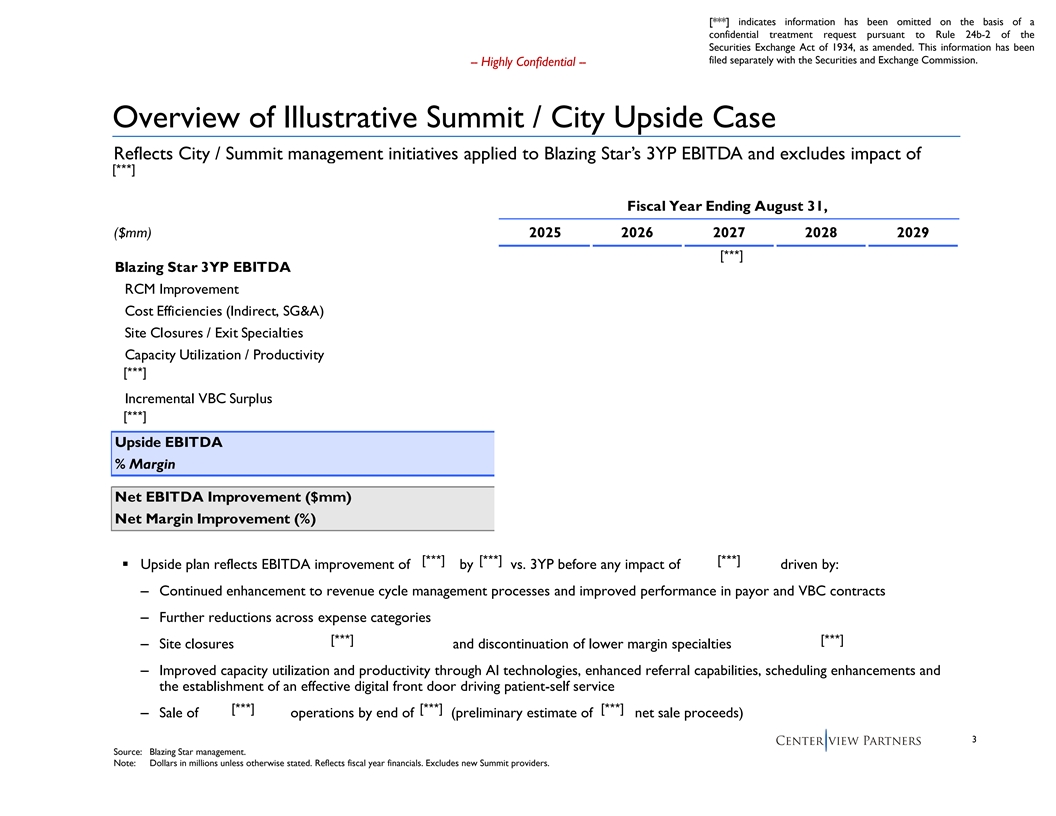
Task: Click the "Highly Confidential" red header text
Action: click(x=528, y=62)
